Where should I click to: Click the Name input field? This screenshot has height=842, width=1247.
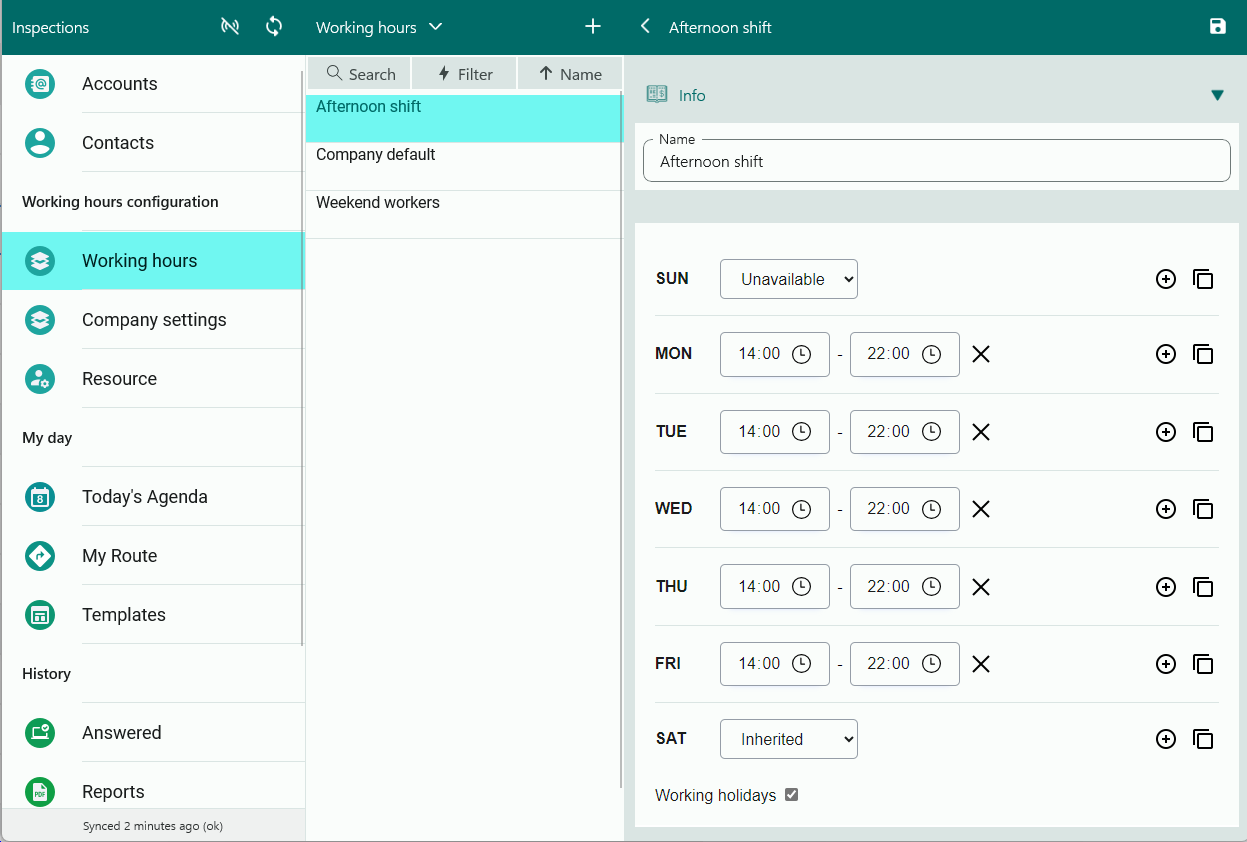pos(936,162)
